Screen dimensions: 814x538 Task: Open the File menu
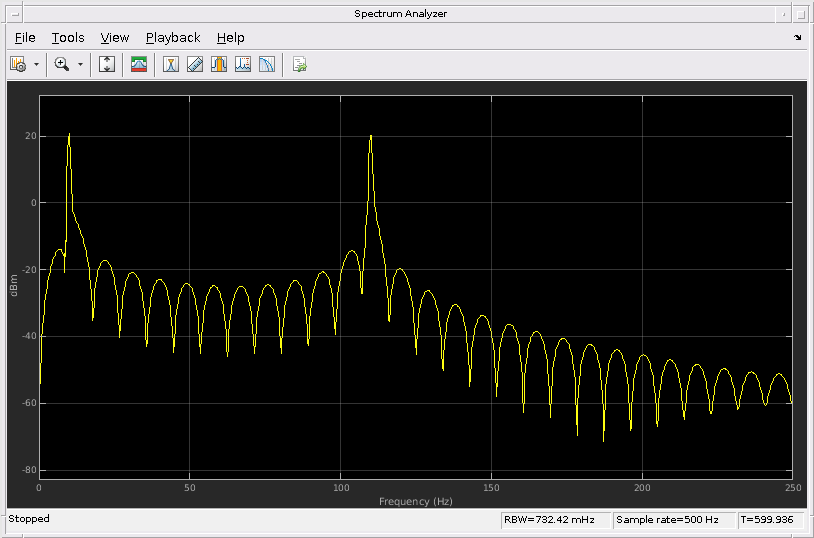tap(25, 37)
